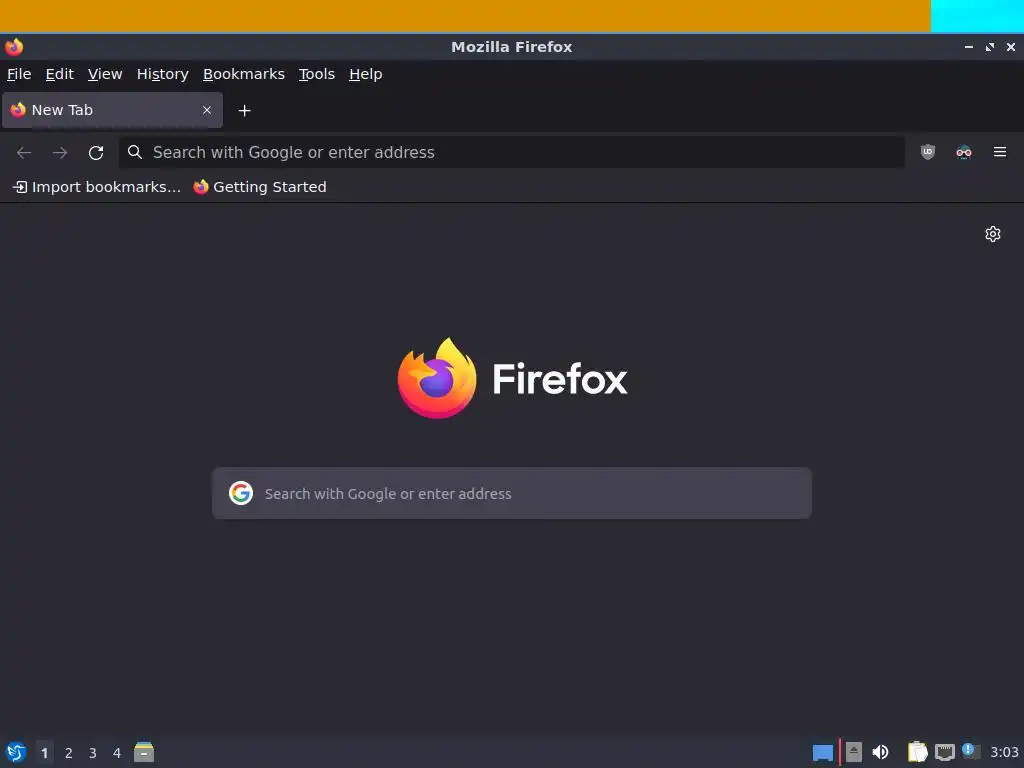Open the update notification tray icon
This screenshot has height=768, width=1024.
pyautogui.click(x=971, y=751)
